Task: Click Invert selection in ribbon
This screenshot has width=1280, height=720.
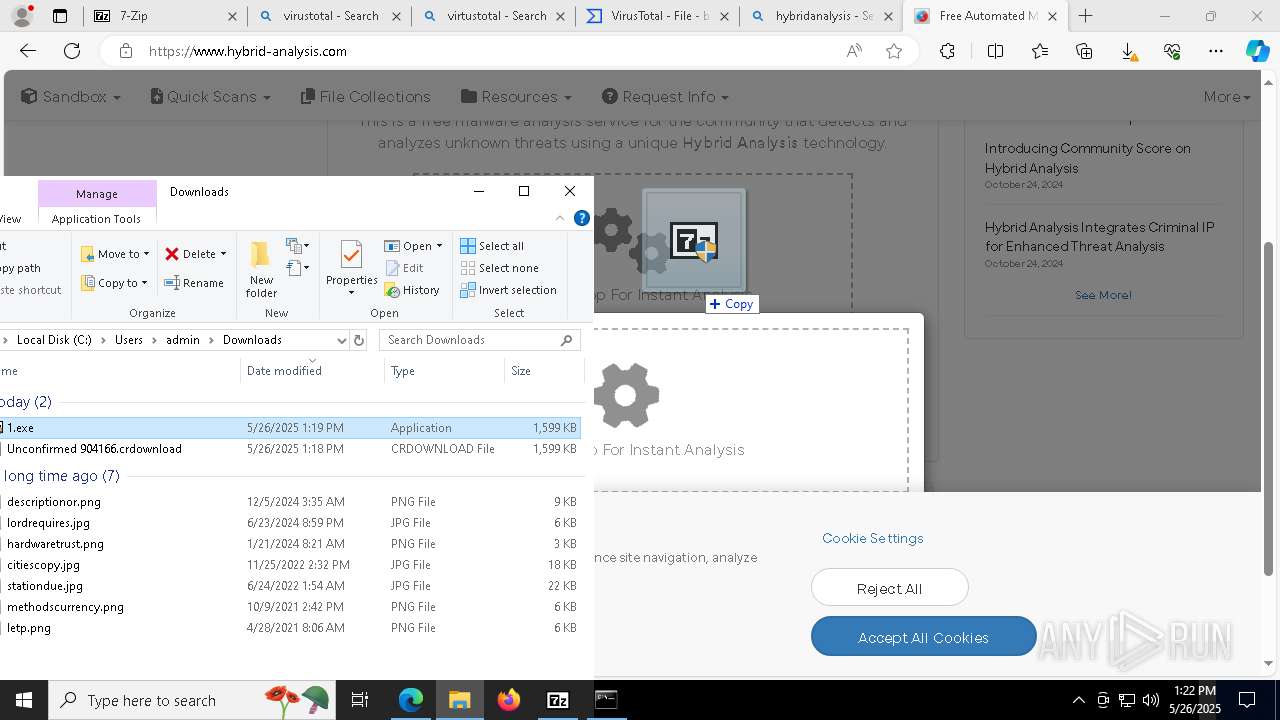Action: pyautogui.click(x=508, y=290)
